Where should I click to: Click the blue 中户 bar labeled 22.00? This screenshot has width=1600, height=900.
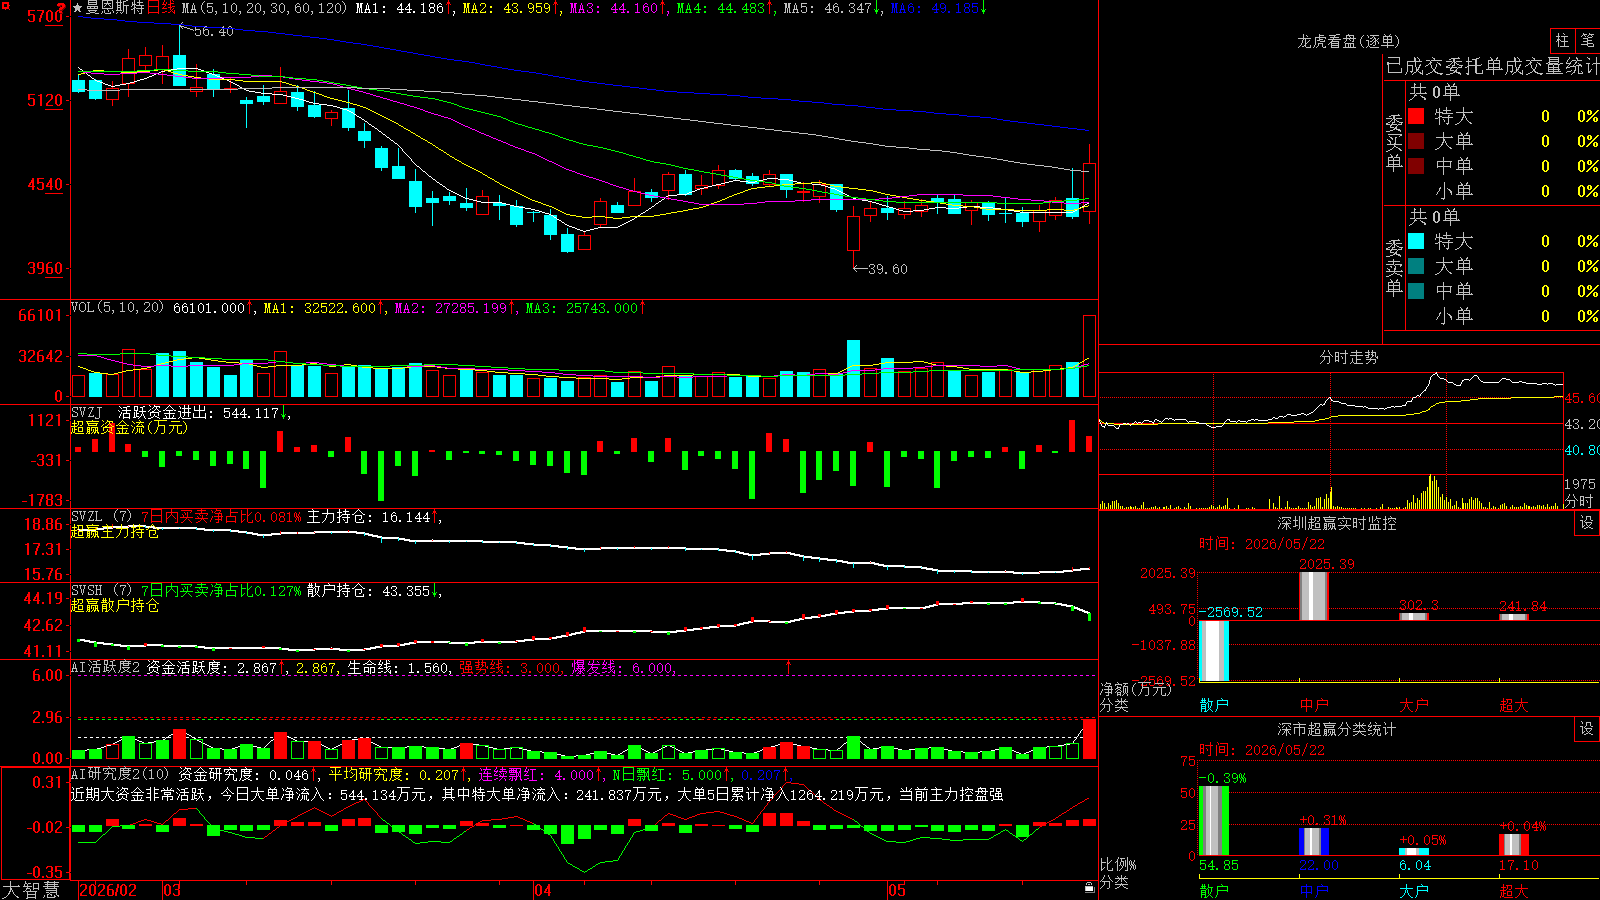[1314, 842]
